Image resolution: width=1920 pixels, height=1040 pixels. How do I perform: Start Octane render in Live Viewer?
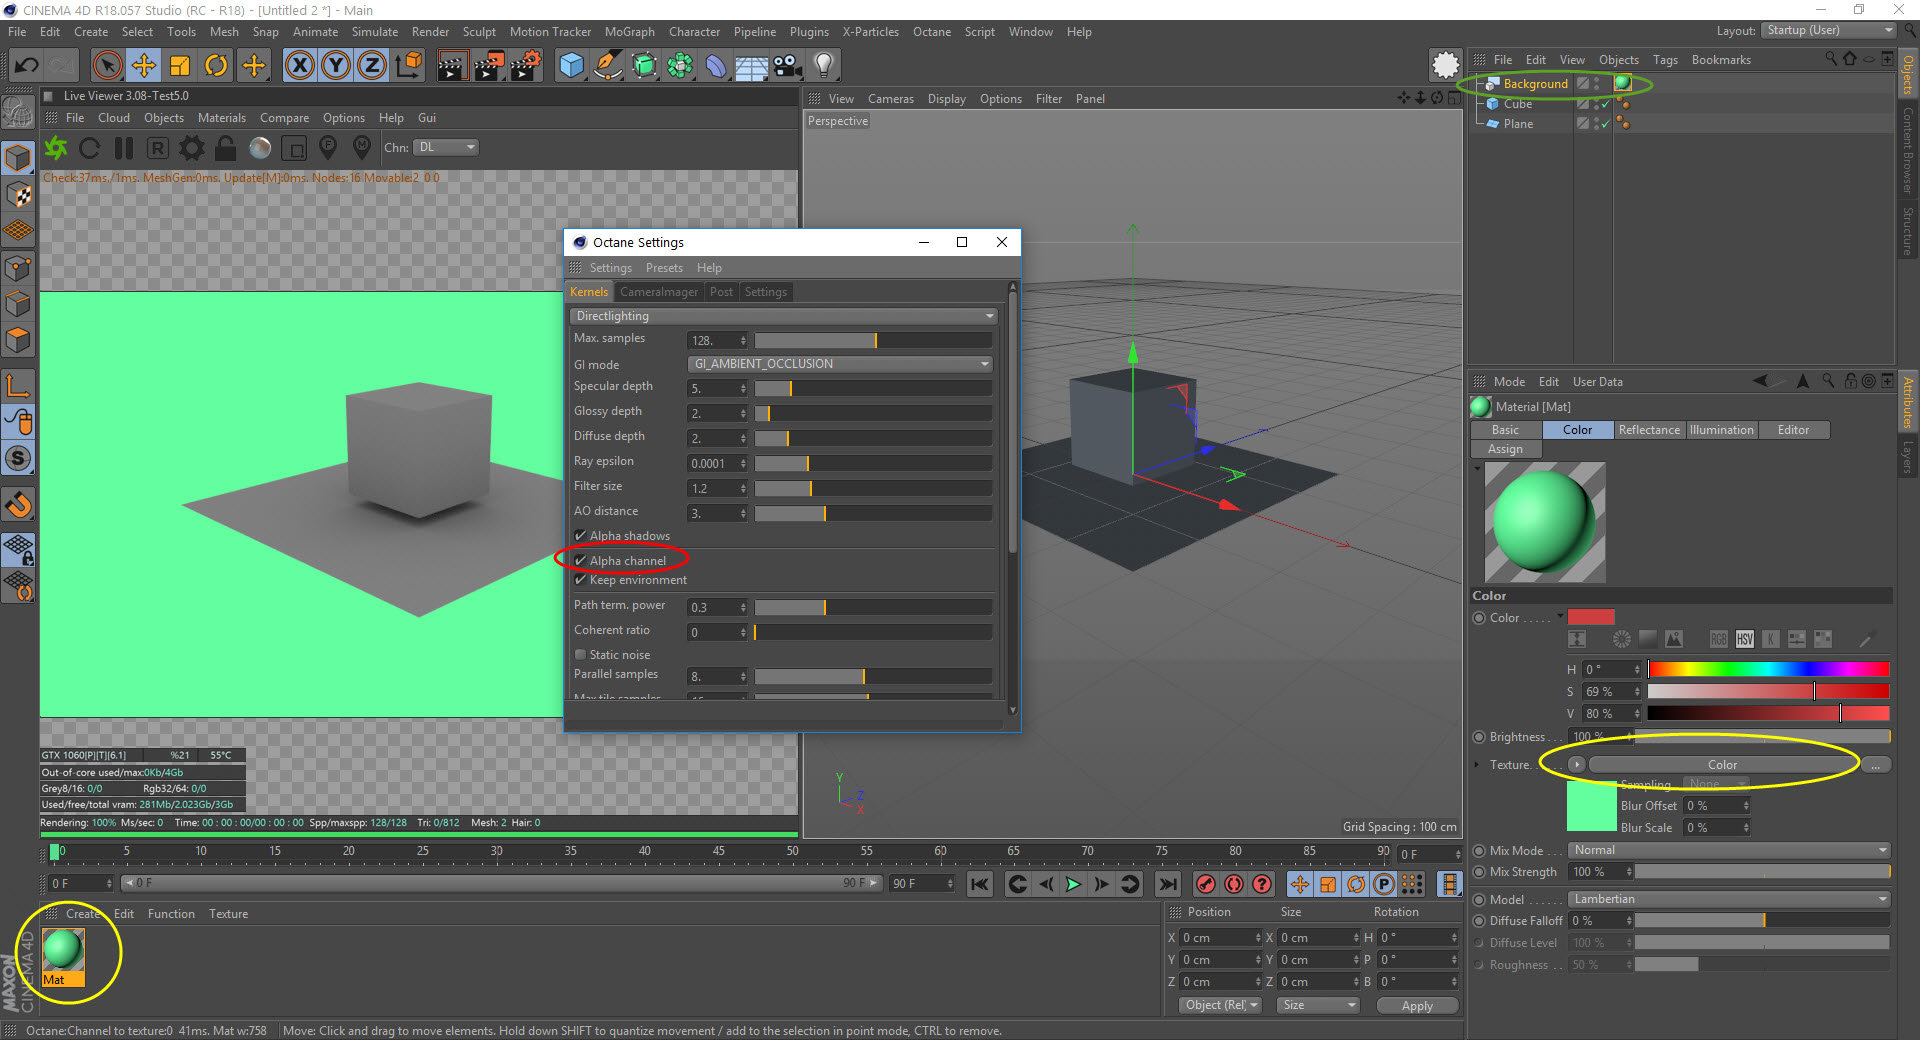[x=56, y=148]
